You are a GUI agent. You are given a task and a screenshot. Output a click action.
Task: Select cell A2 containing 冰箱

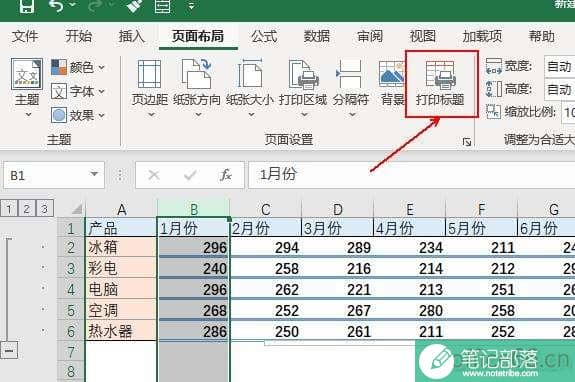pos(121,247)
